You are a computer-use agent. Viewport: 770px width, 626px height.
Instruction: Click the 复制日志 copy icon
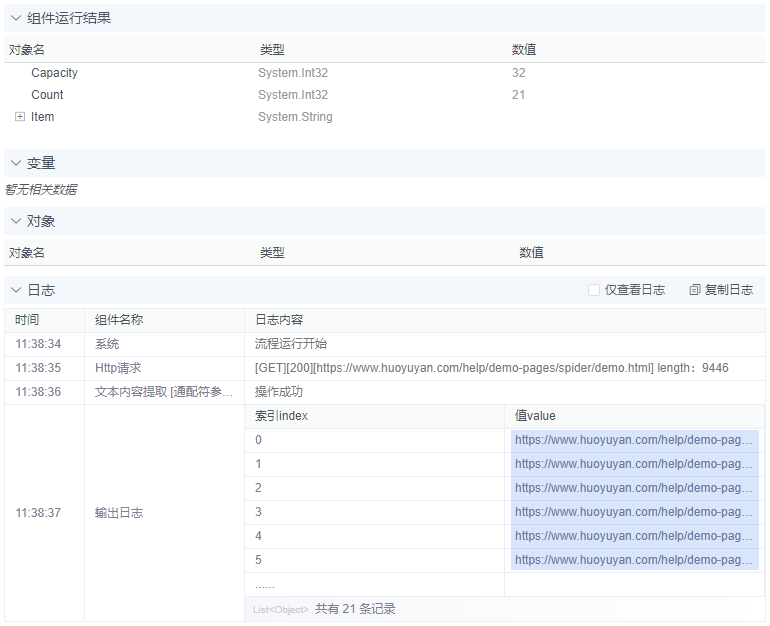click(695, 290)
